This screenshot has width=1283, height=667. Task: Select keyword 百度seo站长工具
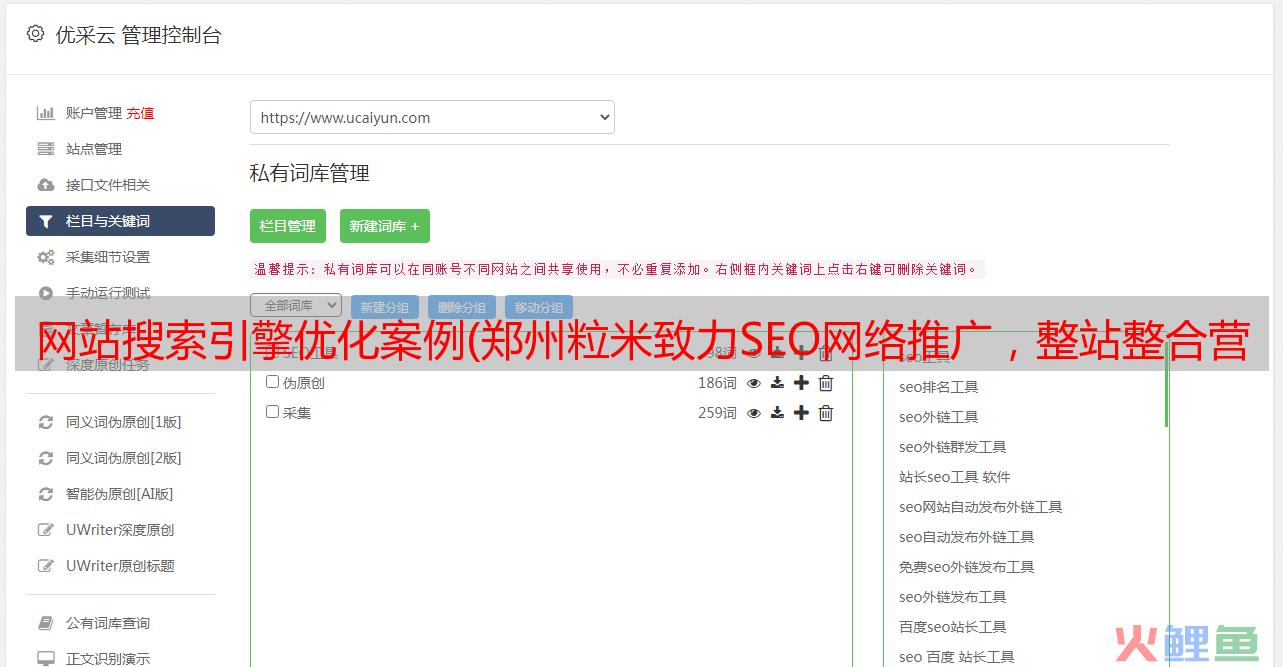tap(953, 627)
